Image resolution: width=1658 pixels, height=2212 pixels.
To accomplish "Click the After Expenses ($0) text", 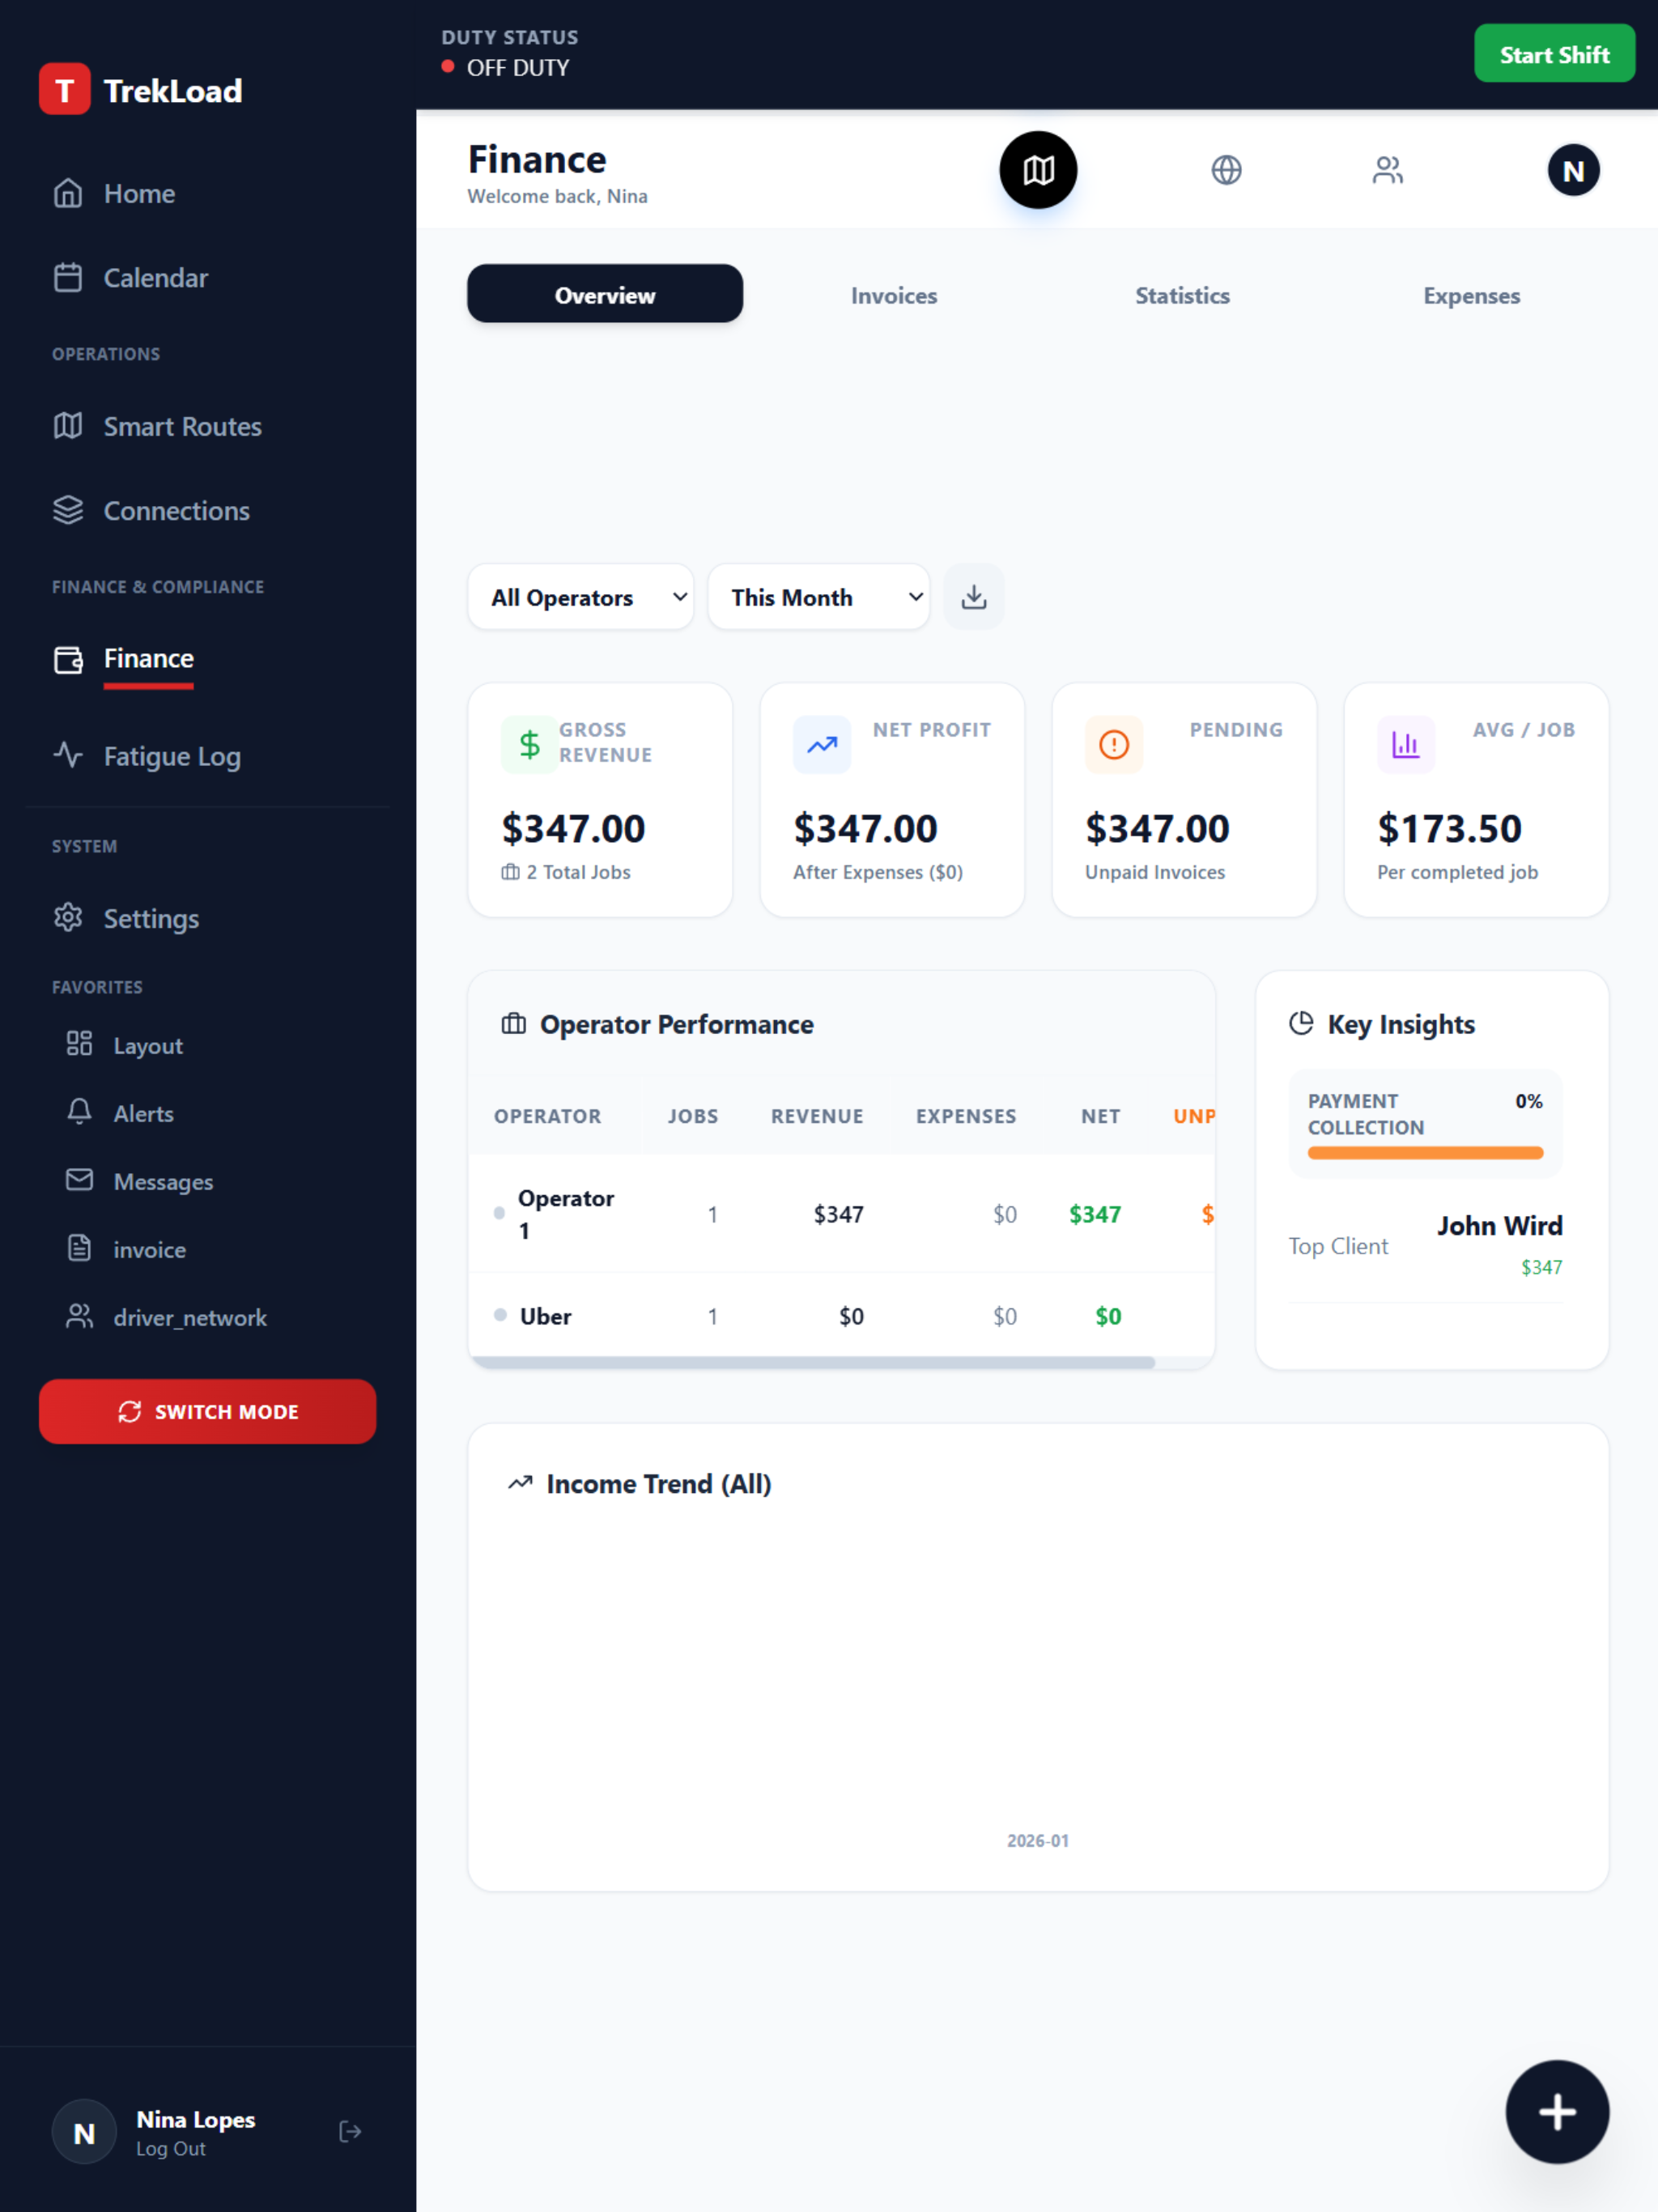I will pyautogui.click(x=877, y=872).
